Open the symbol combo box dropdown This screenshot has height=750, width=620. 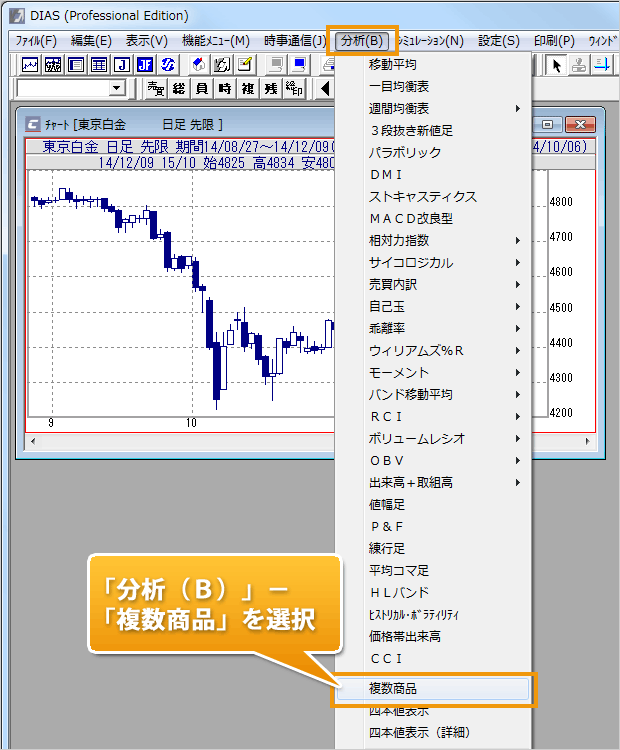click(117, 89)
